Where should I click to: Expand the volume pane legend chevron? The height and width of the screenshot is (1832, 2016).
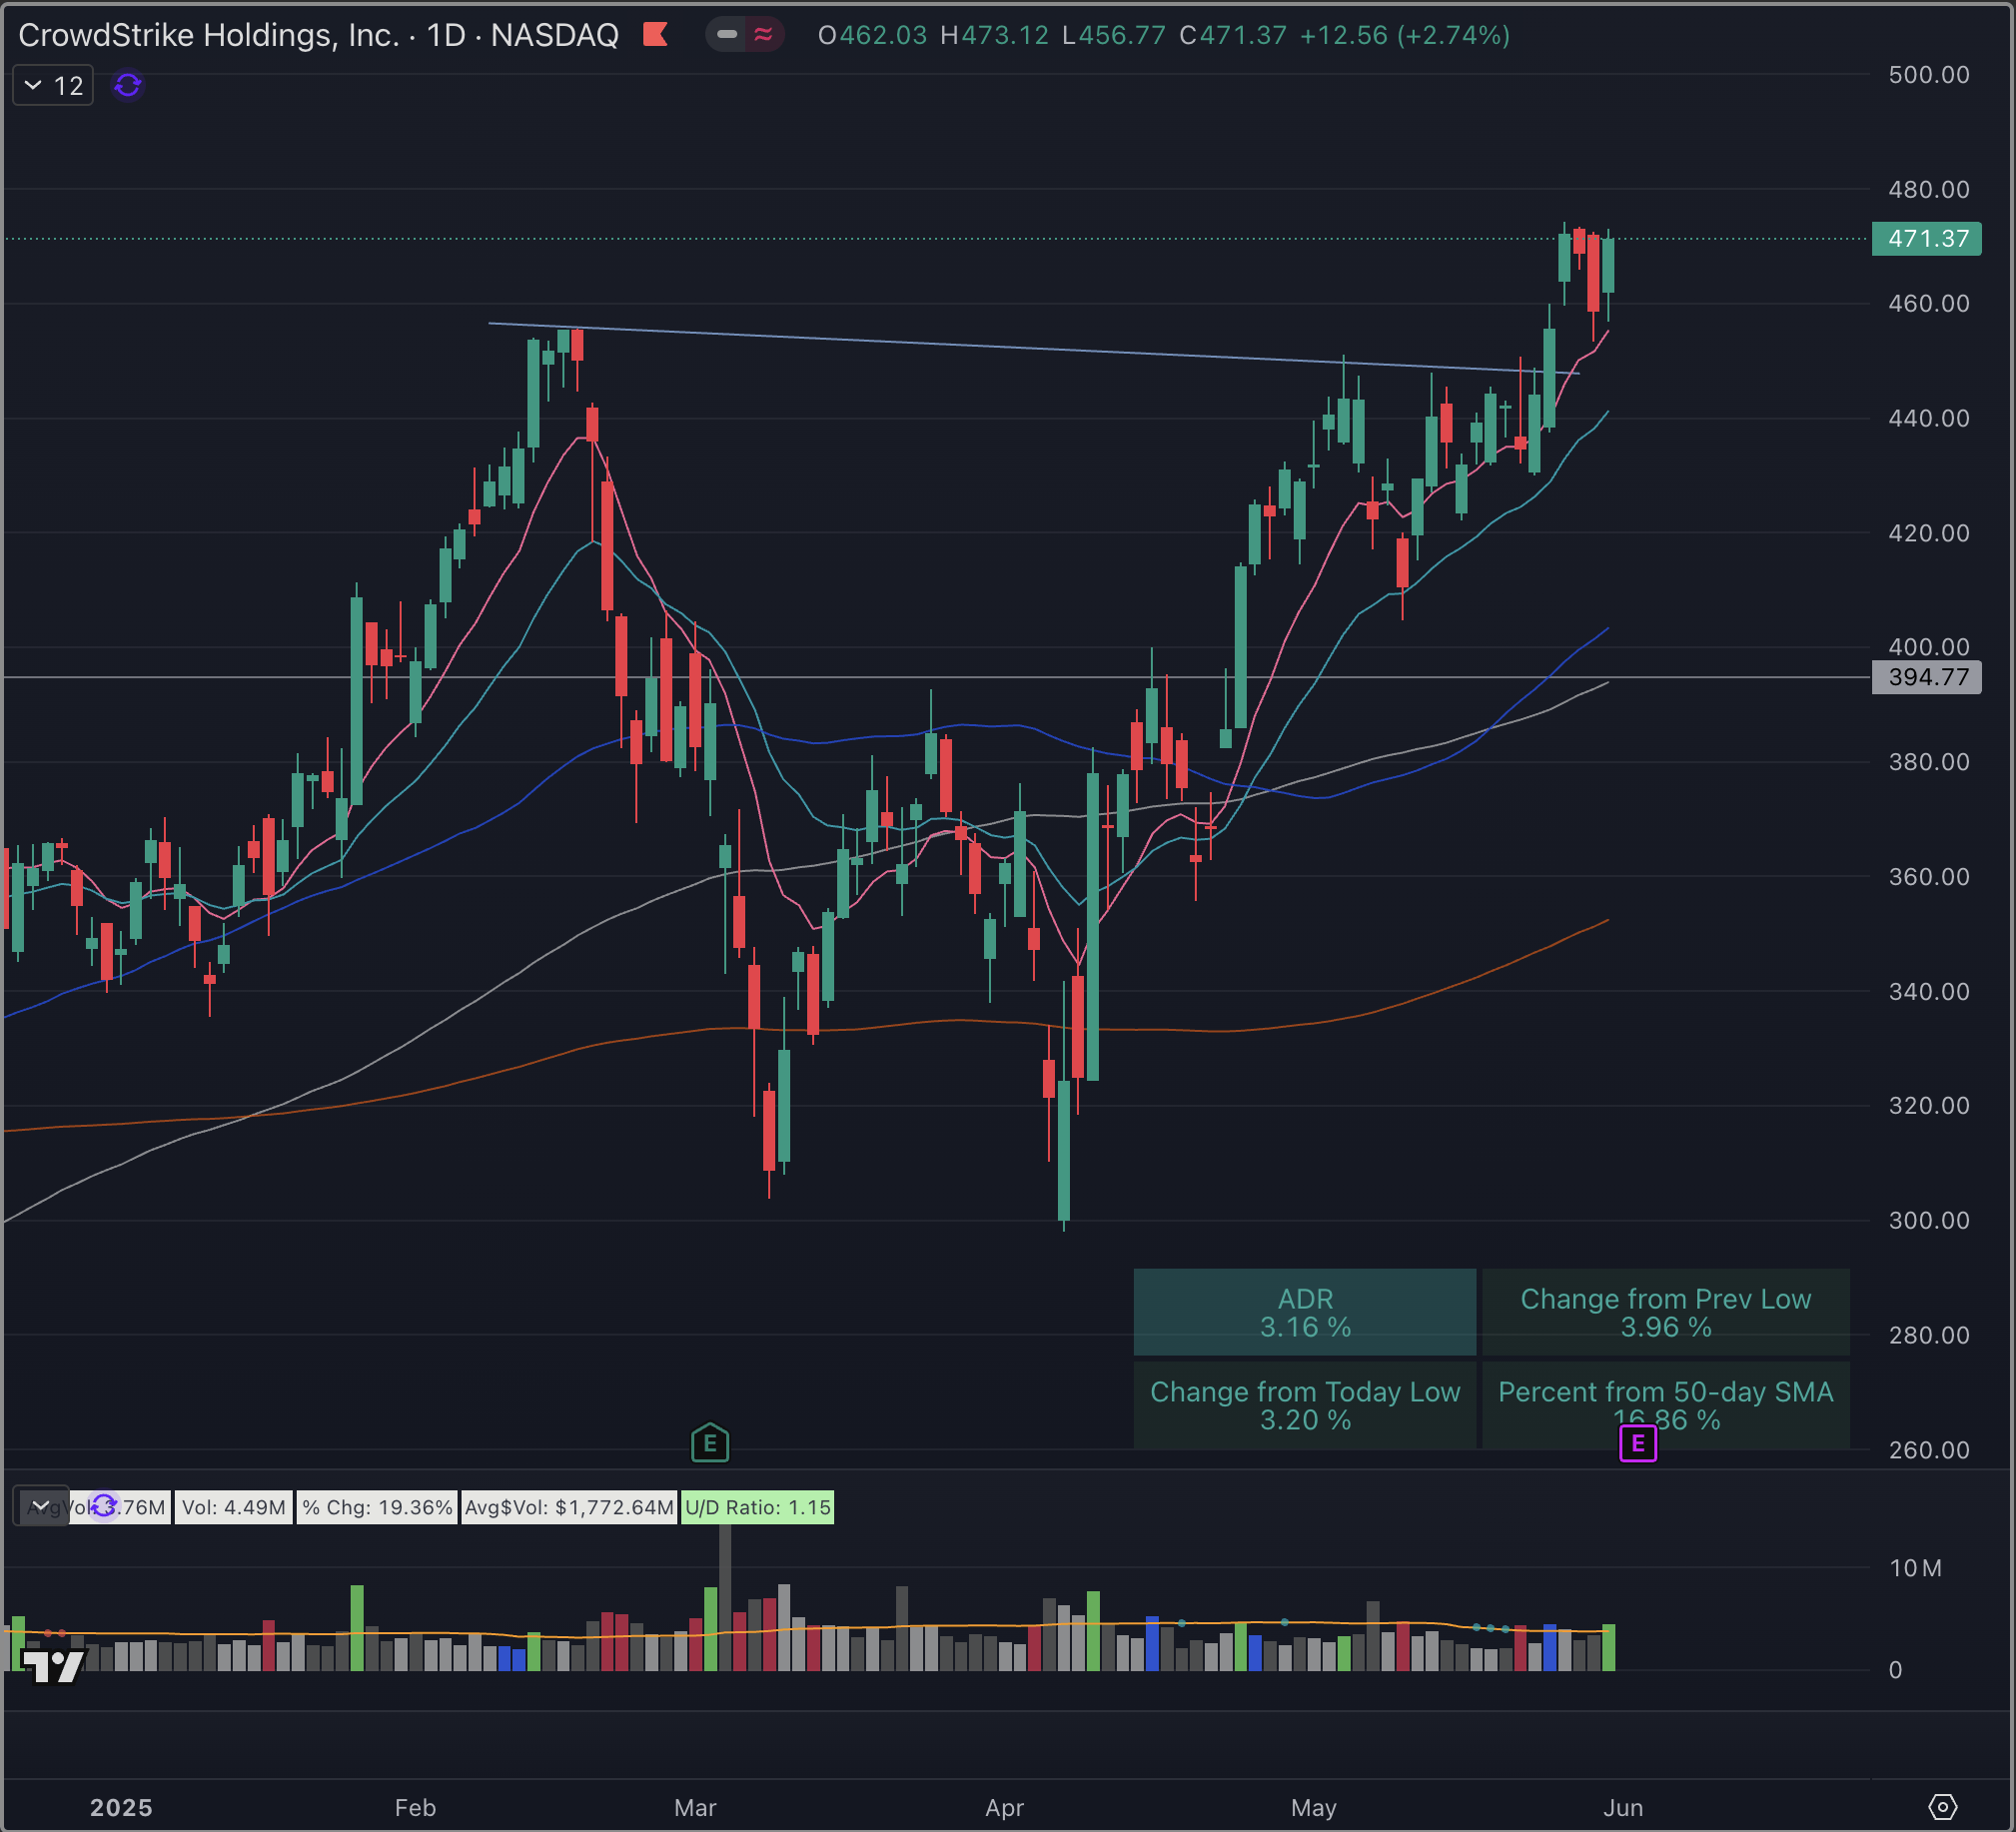click(x=41, y=1505)
